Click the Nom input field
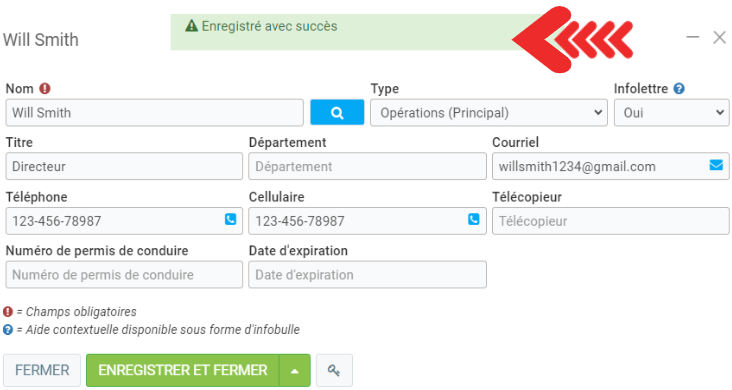 click(155, 113)
